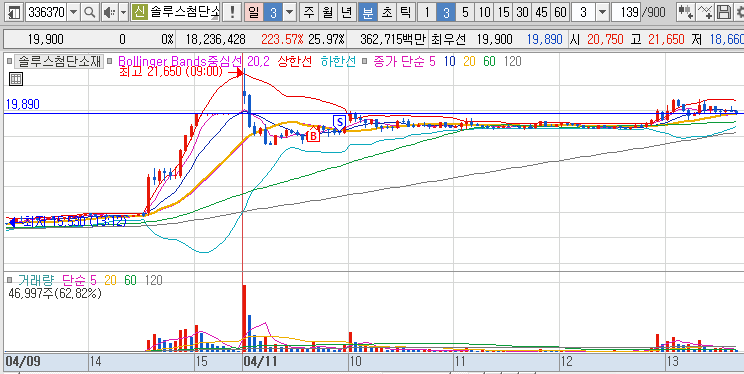Click the 솔루스첨단소재 chart legend button
The height and width of the screenshot is (374, 744).
[x=59, y=61]
